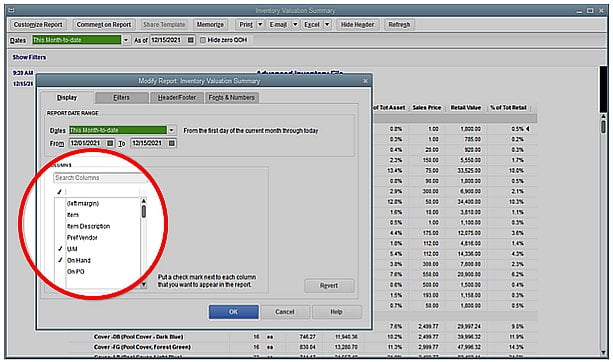Viewport: 613px width, 362px height.
Task: Switch to the Display tab
Action: pos(67,97)
